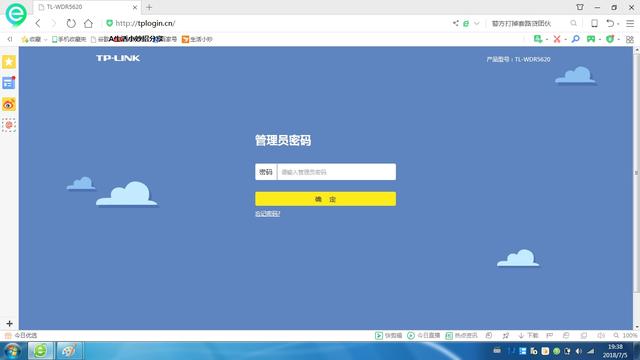
Task: Click the green screenshot extension icon
Action: click(538, 39)
